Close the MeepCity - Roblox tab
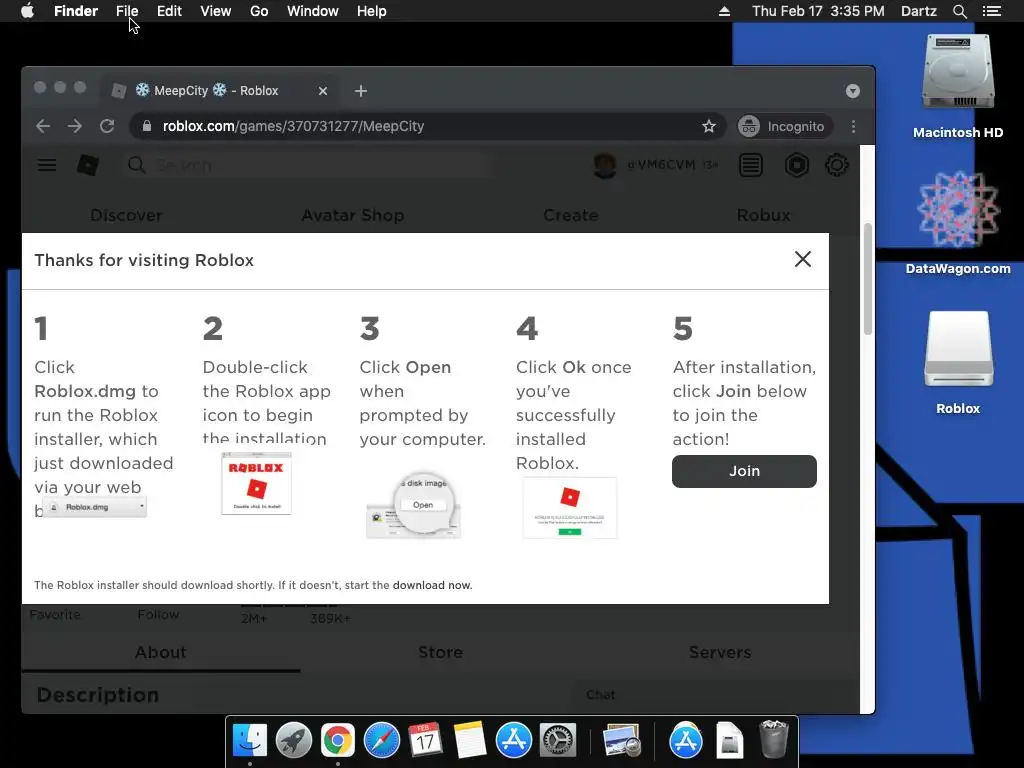Viewport: 1024px width, 768px height. [x=323, y=91]
